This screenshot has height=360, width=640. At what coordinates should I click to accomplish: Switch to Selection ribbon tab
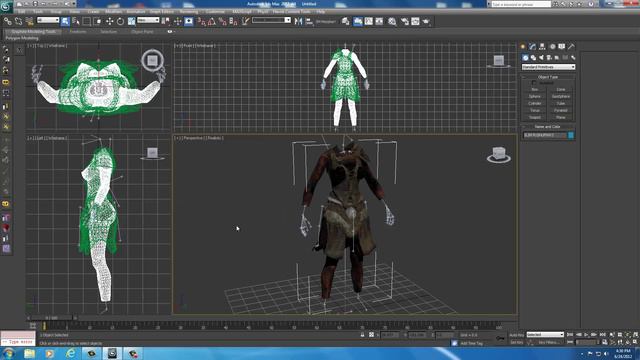click(x=109, y=31)
